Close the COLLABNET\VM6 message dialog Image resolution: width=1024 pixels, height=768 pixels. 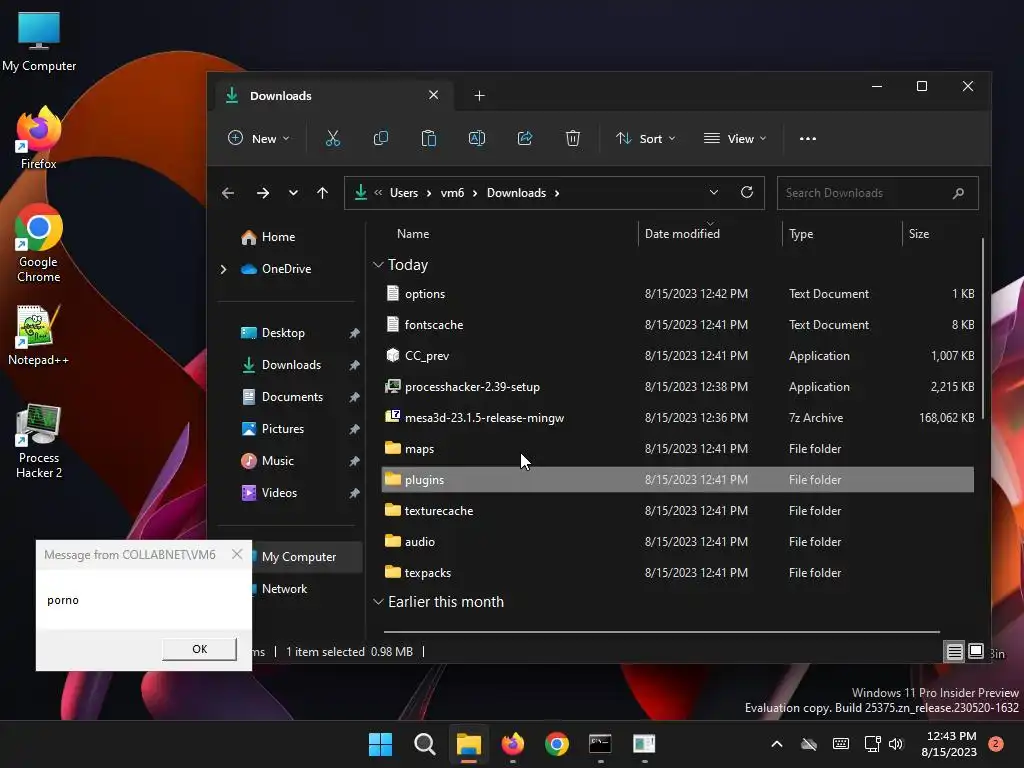click(x=237, y=554)
